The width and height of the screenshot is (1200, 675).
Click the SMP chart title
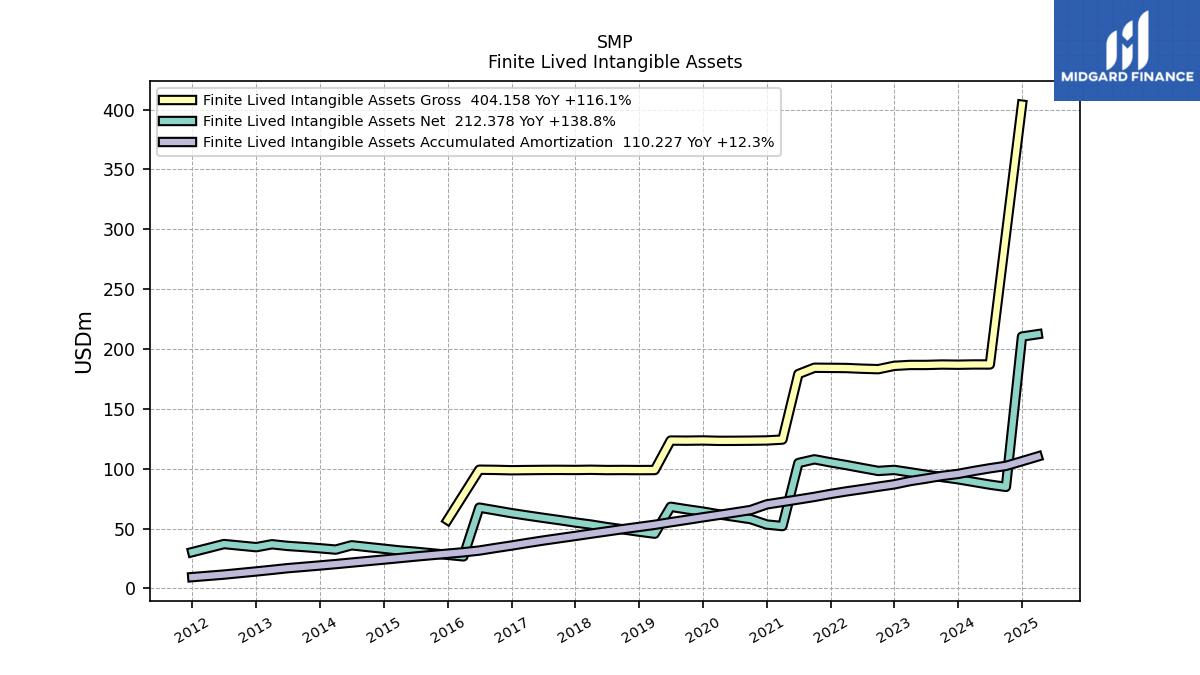coord(615,42)
